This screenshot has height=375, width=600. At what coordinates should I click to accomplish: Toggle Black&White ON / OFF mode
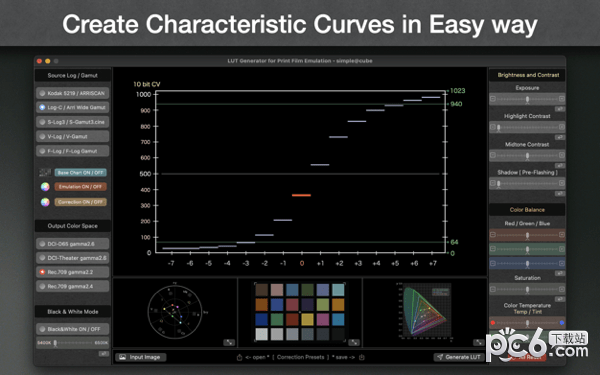(x=73, y=329)
